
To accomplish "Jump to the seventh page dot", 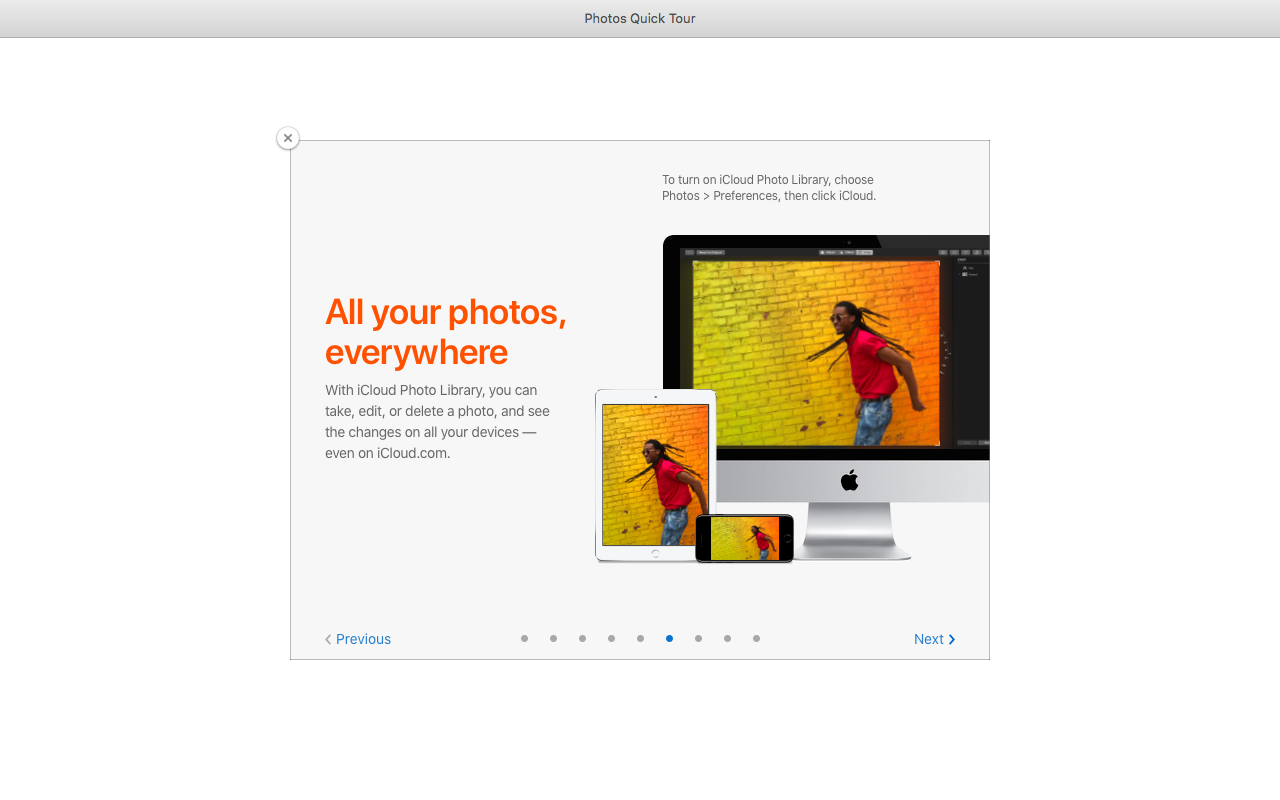I will [698, 638].
